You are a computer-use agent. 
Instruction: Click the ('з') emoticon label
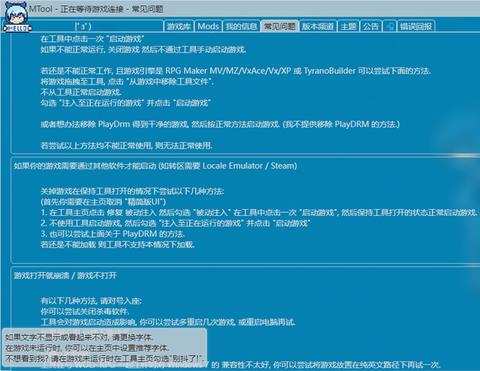83,26
